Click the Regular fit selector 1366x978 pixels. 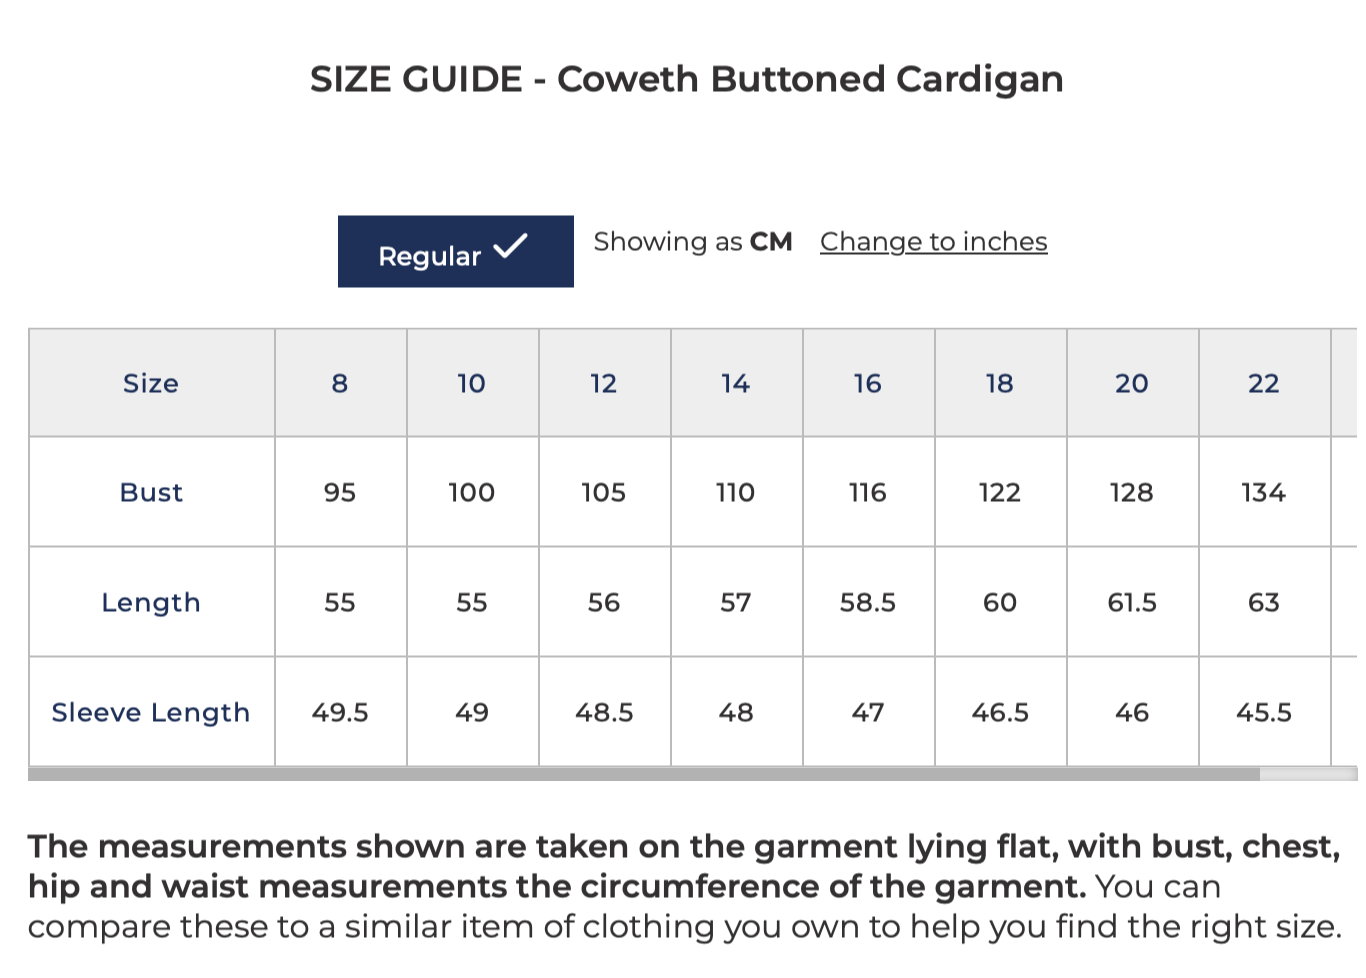pos(455,252)
